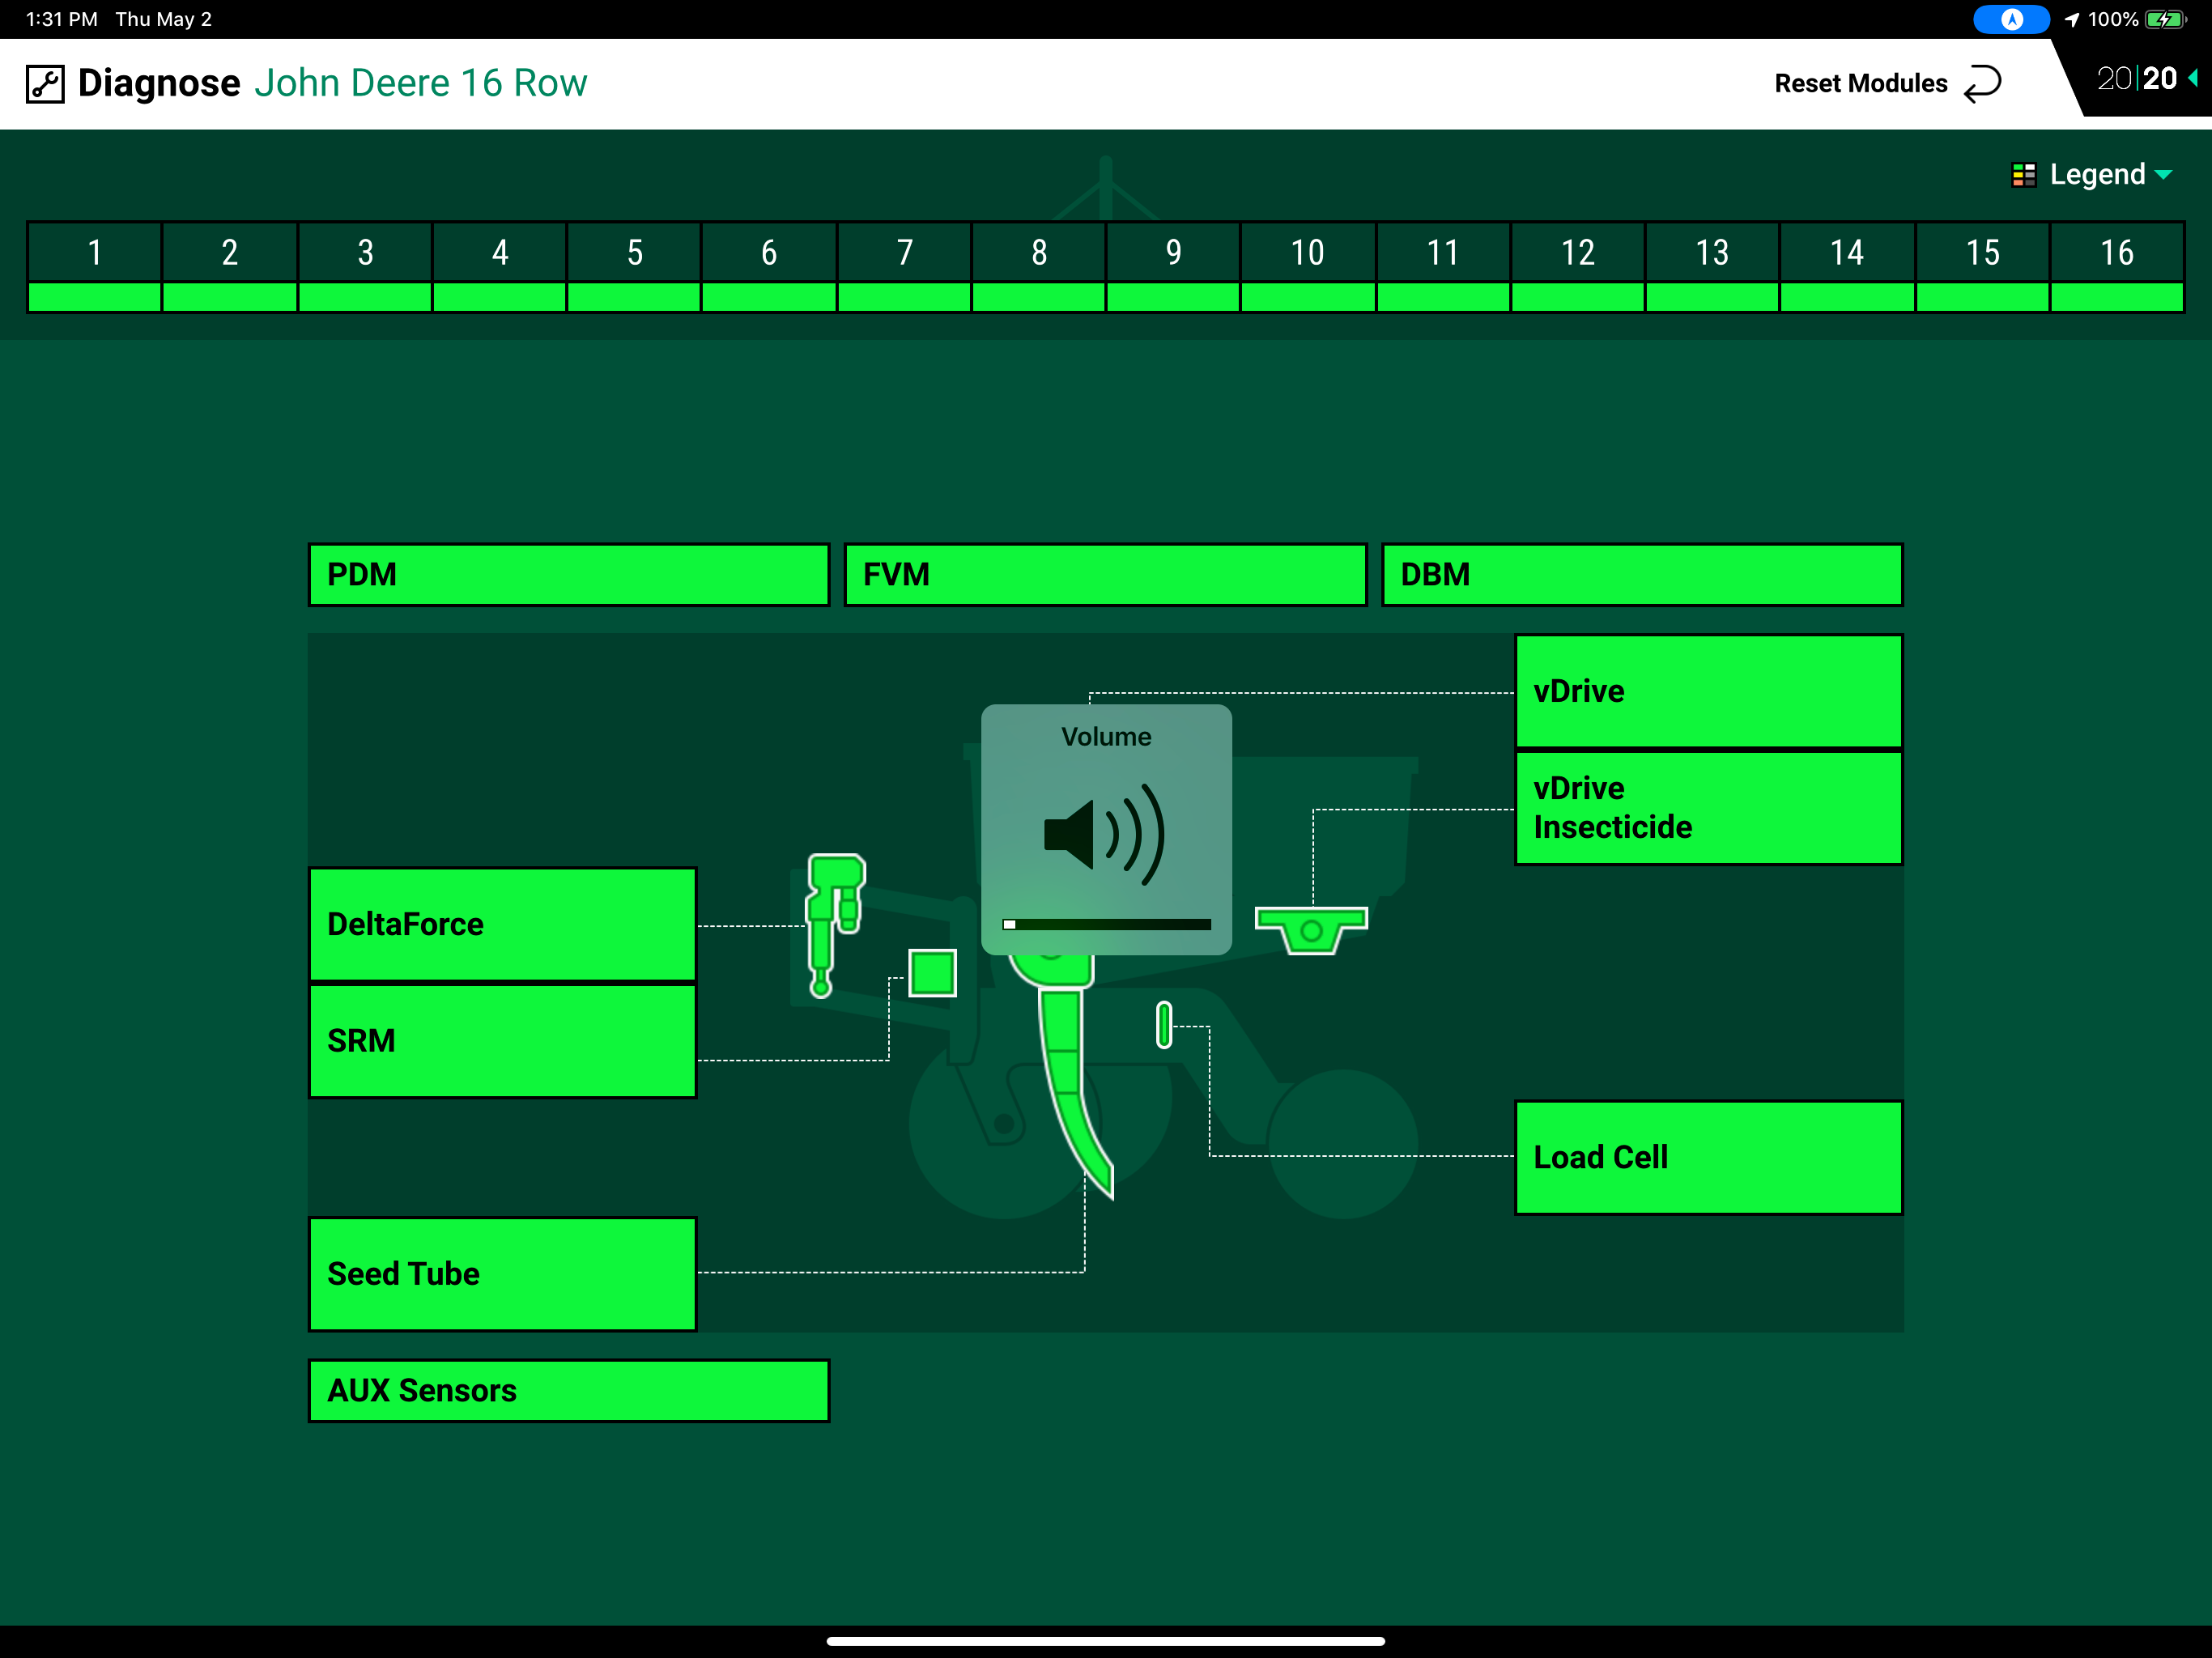Click the Load Cell status box

1709,1158
